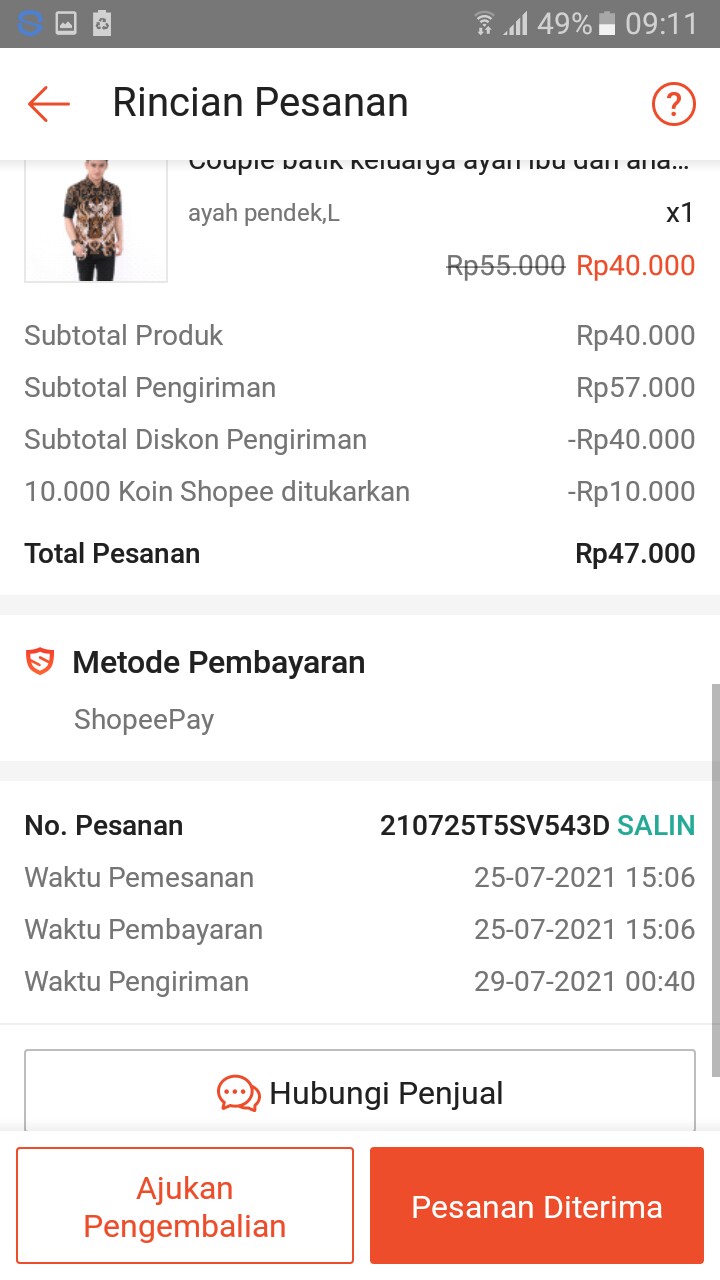
Task: Tap the chat bubble icon
Action: tap(239, 1093)
